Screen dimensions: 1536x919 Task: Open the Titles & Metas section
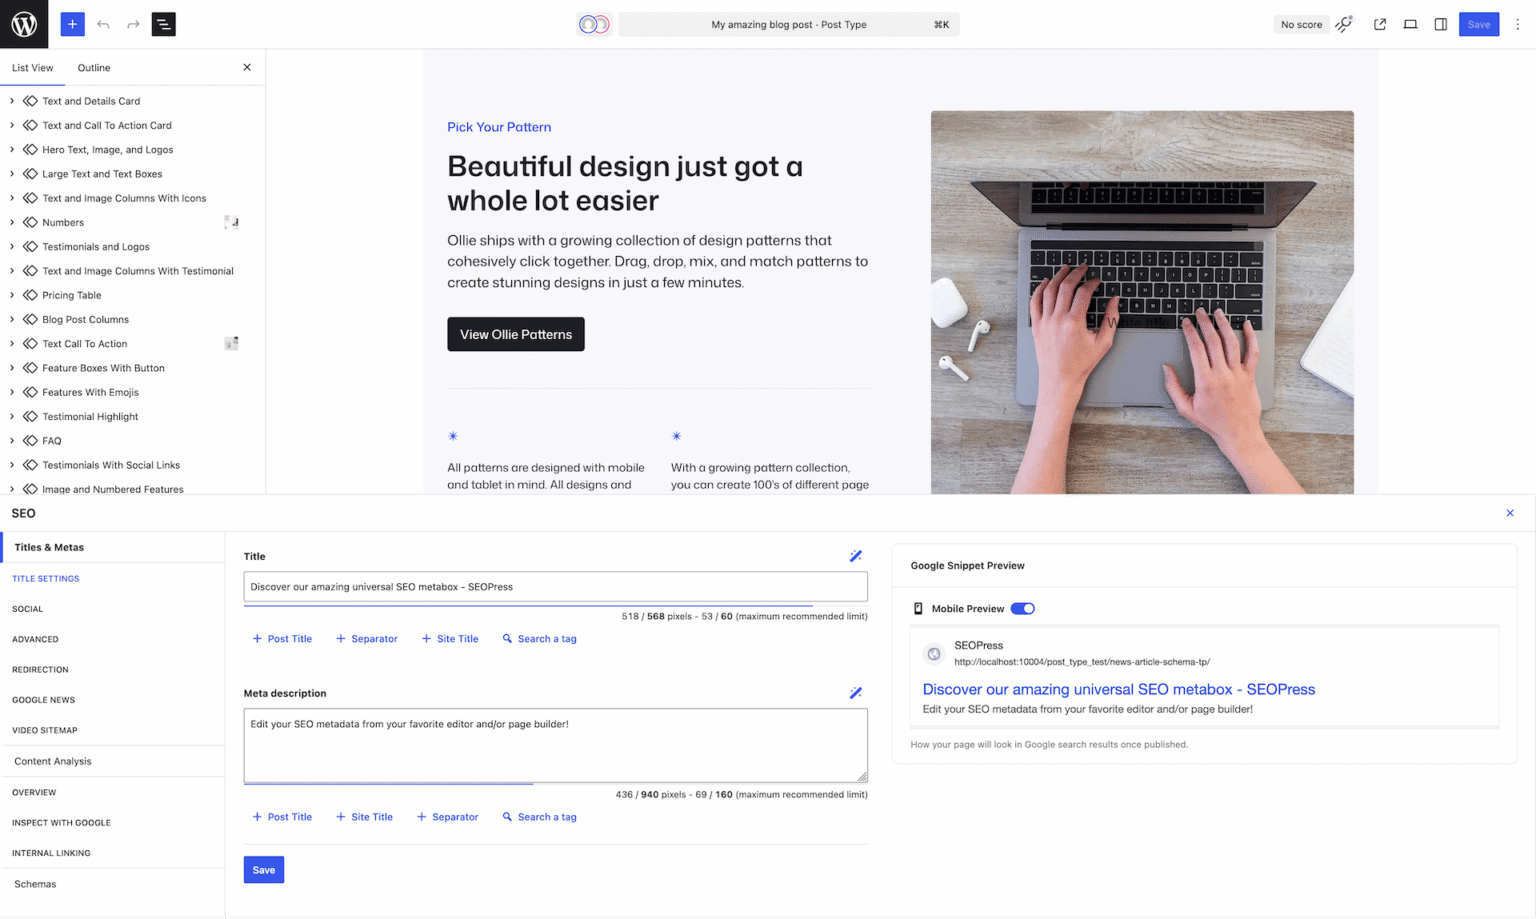pyautogui.click(x=113, y=547)
